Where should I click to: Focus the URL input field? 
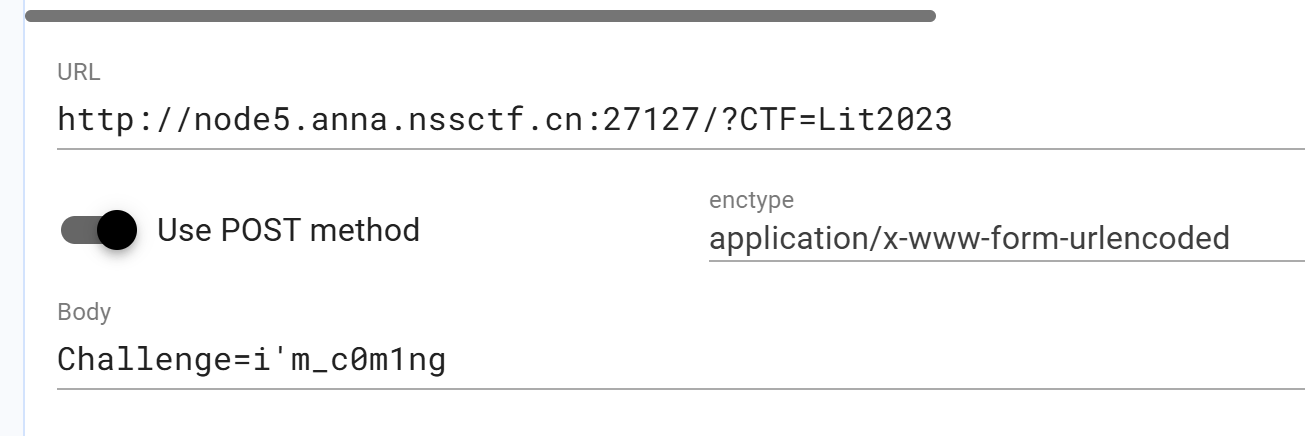coord(681,120)
